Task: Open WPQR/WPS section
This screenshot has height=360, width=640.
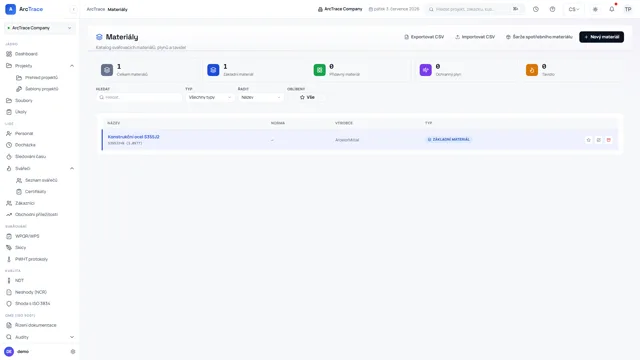Action: (27, 236)
